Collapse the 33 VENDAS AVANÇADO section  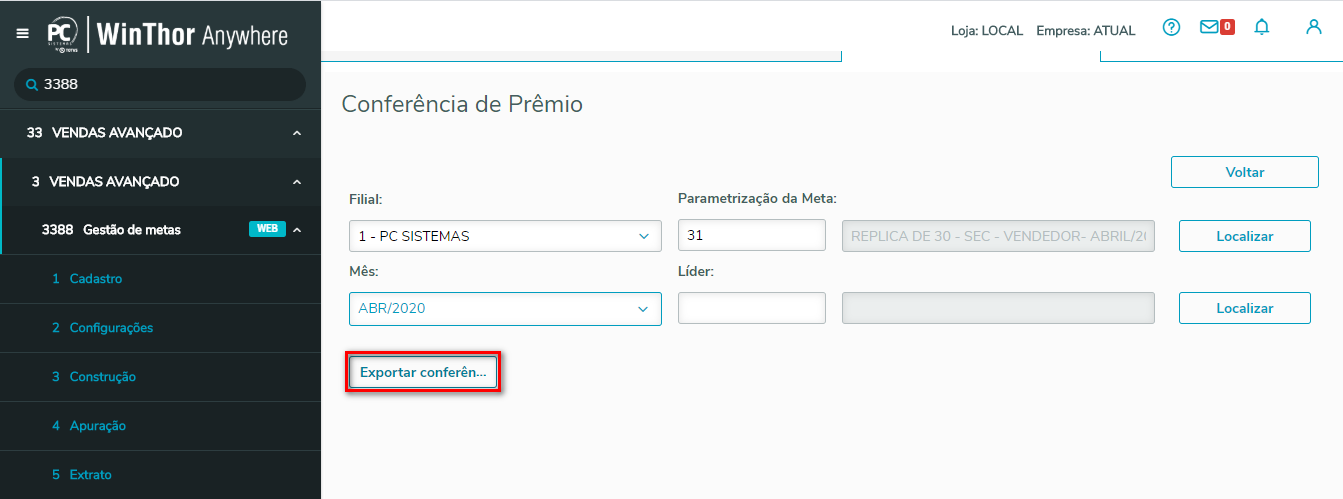(297, 133)
